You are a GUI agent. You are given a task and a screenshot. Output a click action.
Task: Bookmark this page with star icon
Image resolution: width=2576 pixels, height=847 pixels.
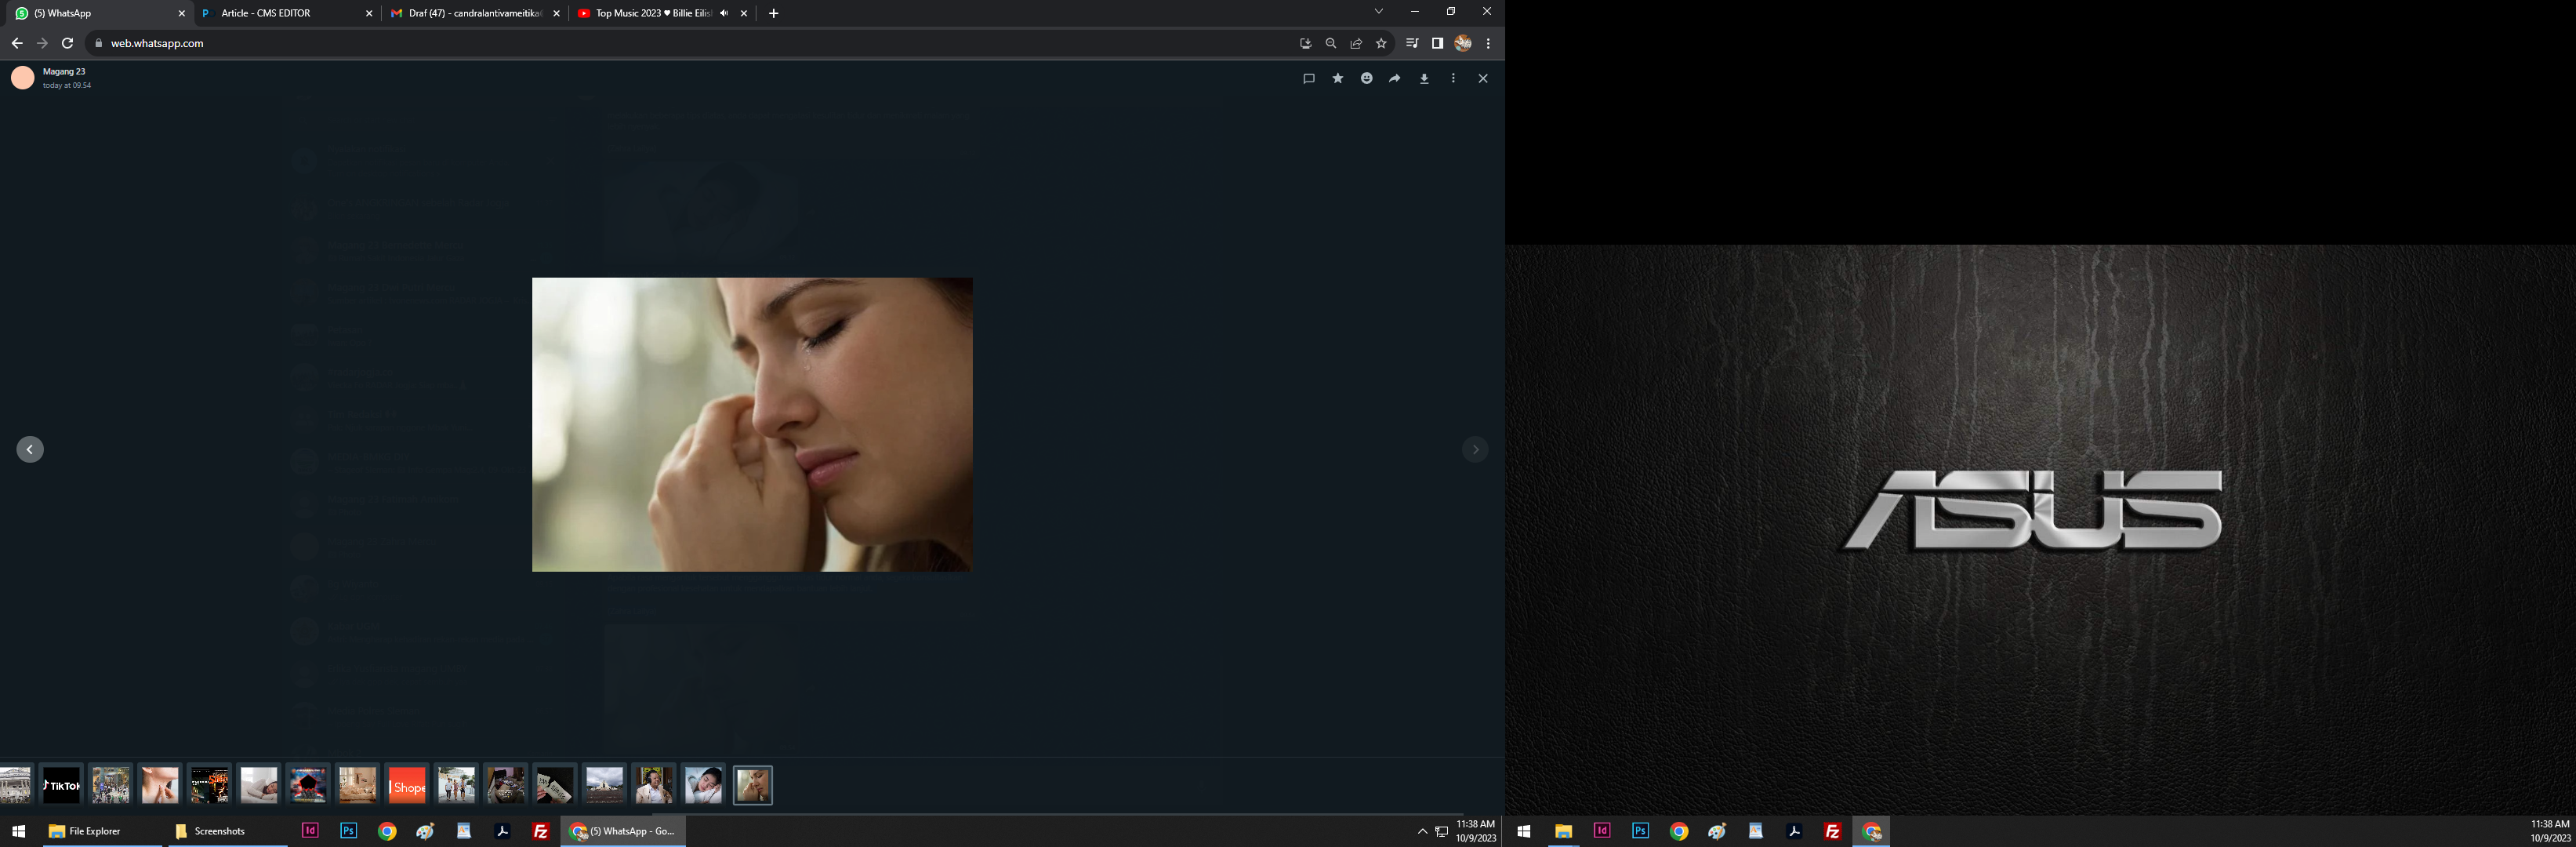coord(1381,43)
